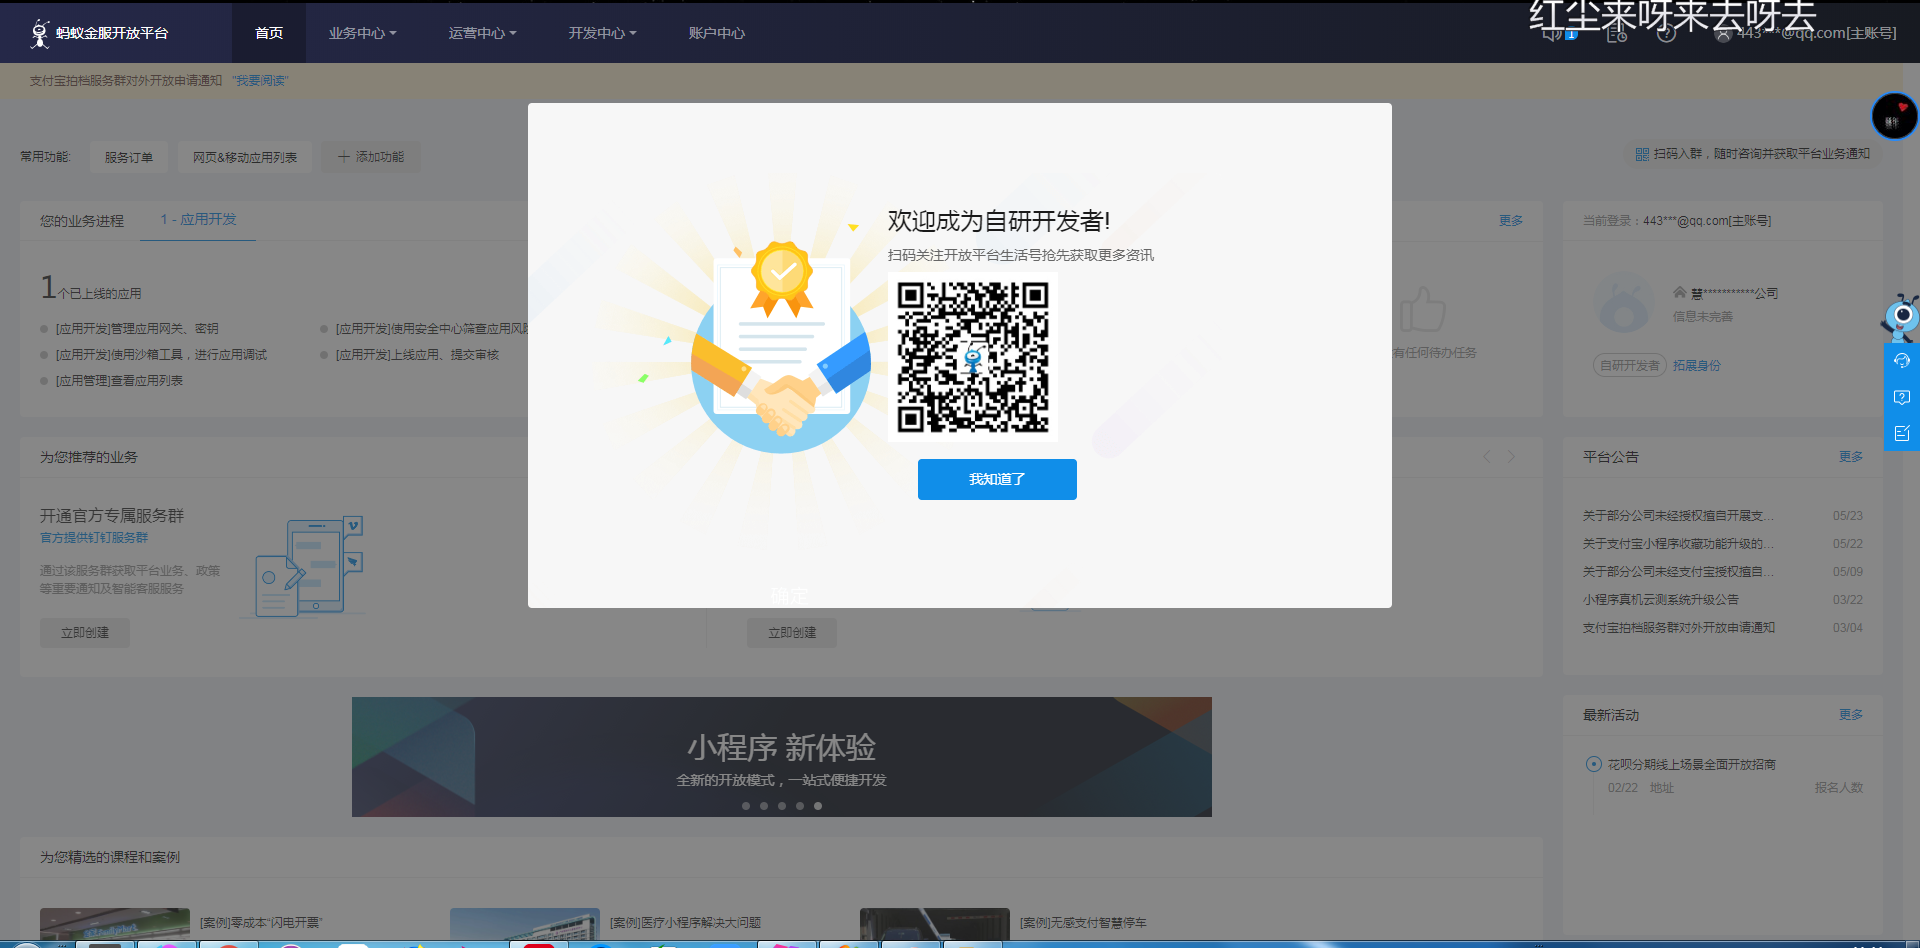The image size is (1920, 948).
Task: Open case [案例]零成本"闪电开票"
Action: 261,923
